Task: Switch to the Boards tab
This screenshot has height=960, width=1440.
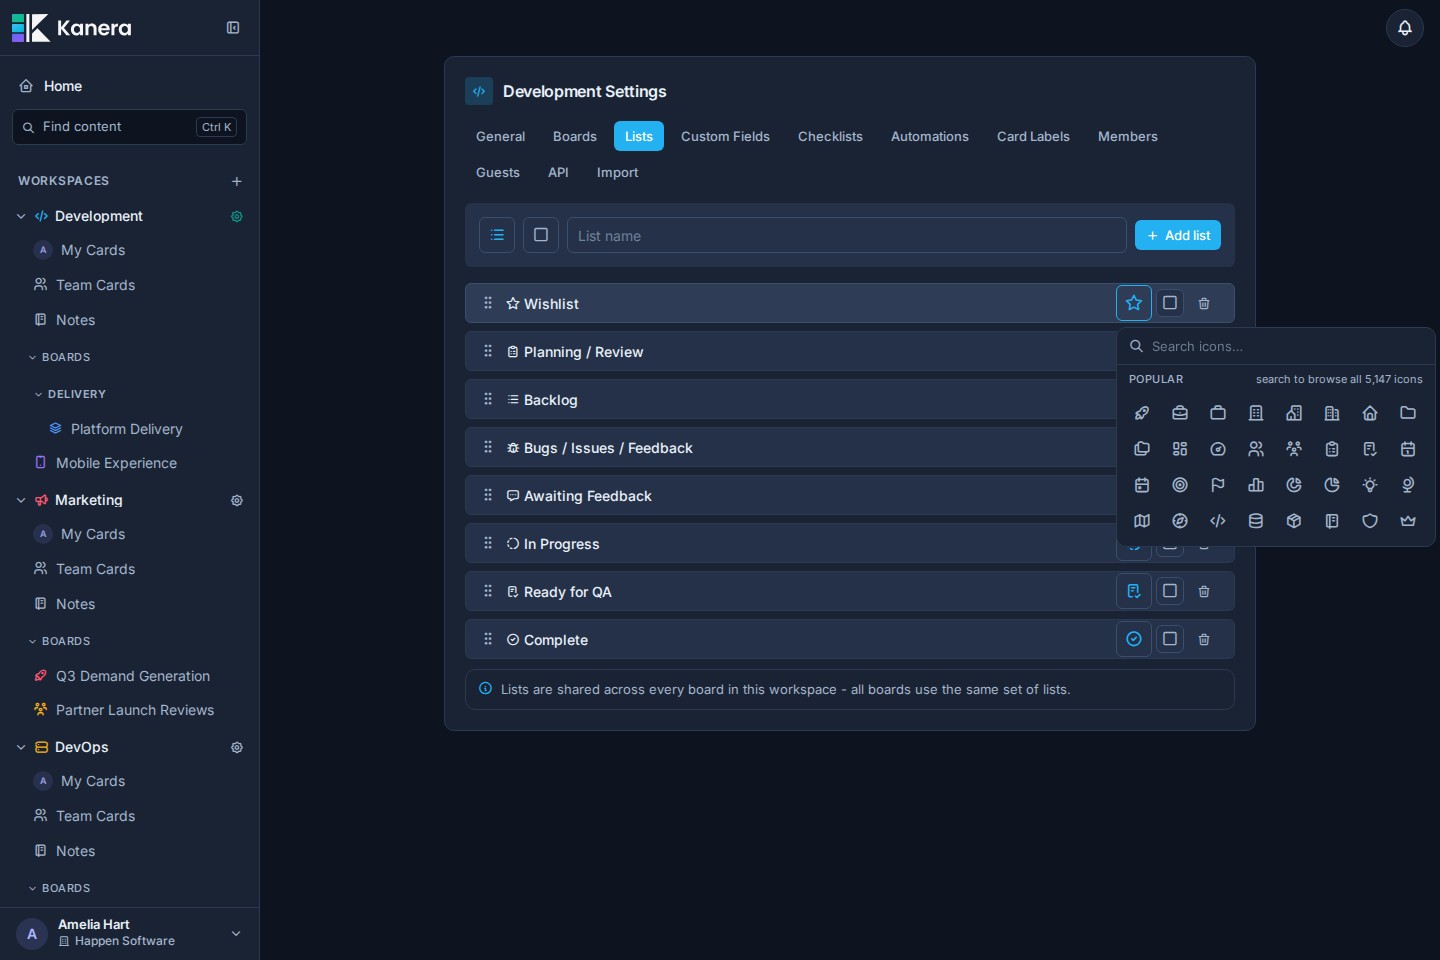Action: click(x=575, y=136)
